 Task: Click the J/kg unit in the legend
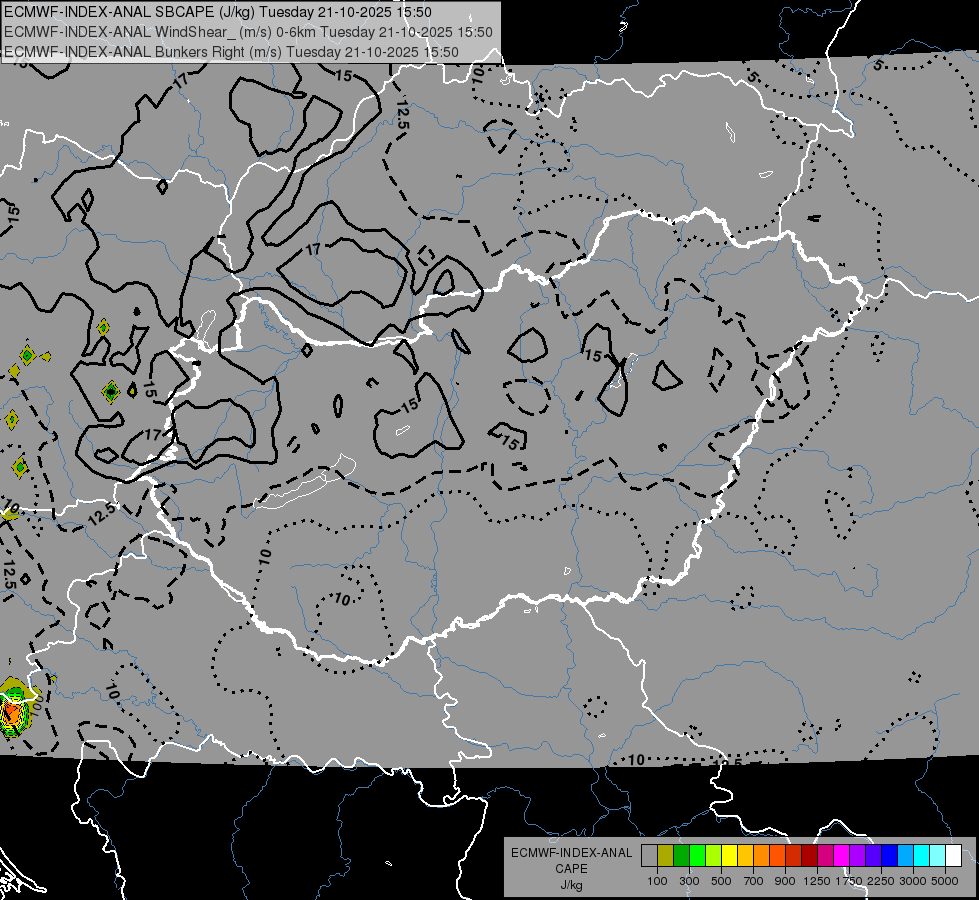(571, 885)
